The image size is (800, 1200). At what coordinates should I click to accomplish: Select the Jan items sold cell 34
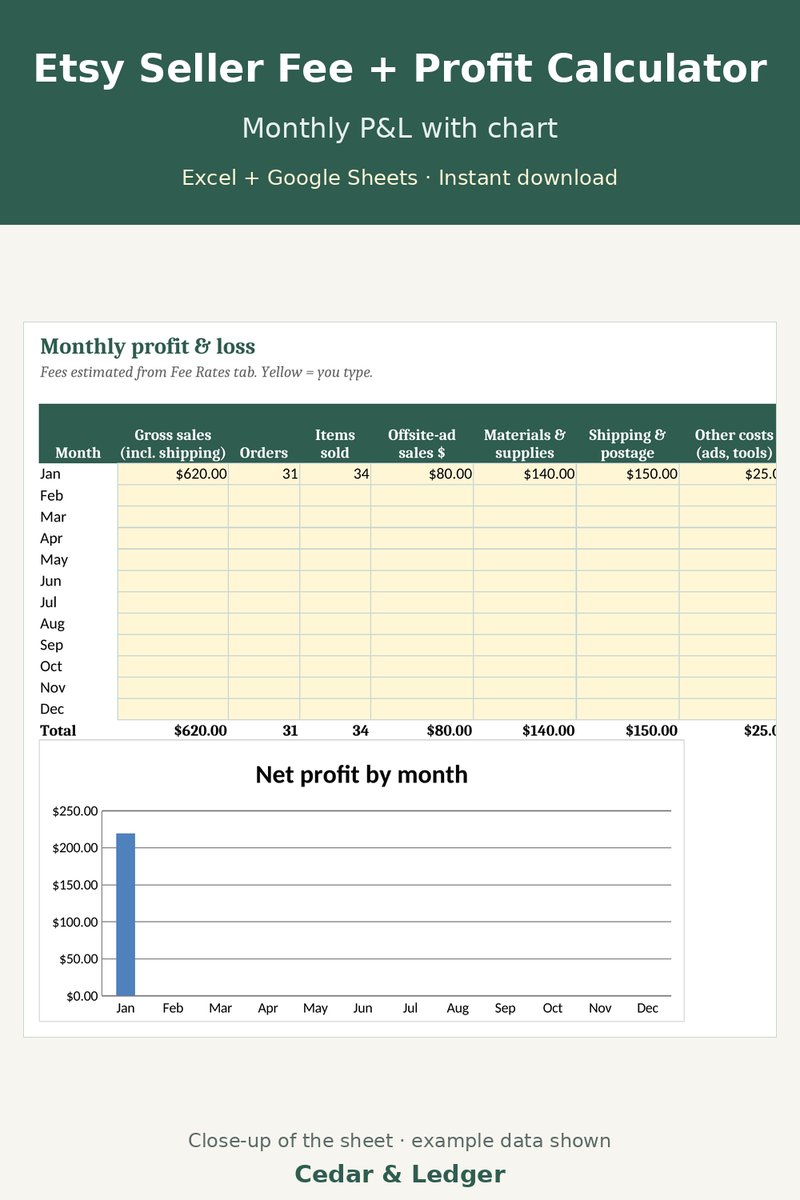(335, 474)
